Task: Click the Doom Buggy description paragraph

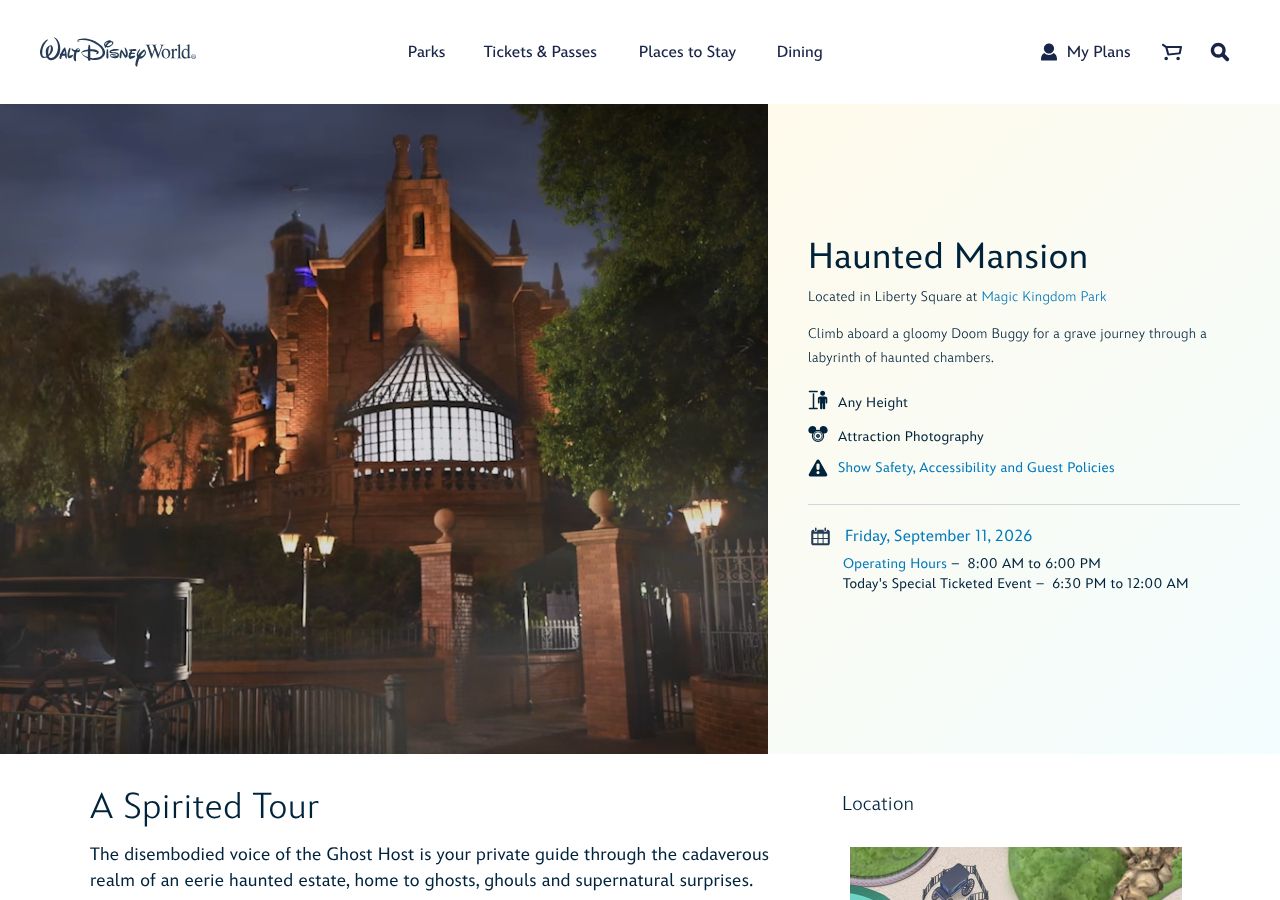Action: [1007, 346]
